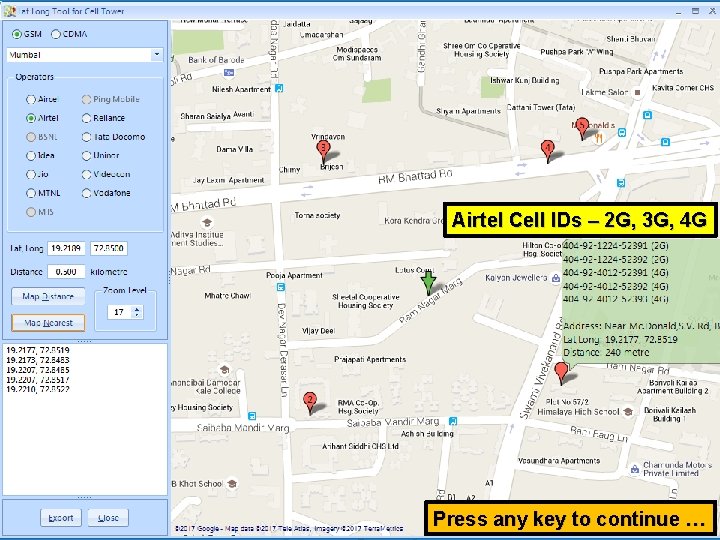Screen dimensions: 720x540
Task: Choose the Airtel operator
Action: tap(31, 118)
